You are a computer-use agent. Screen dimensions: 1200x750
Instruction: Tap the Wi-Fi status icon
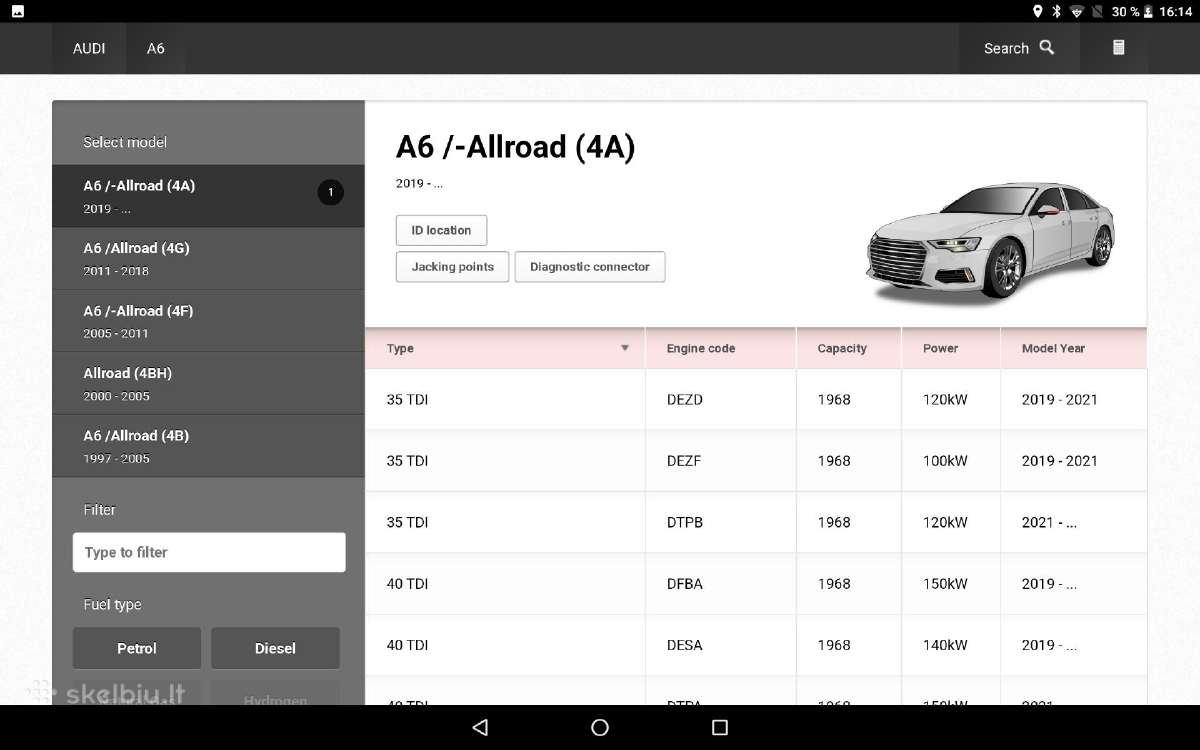1076,12
